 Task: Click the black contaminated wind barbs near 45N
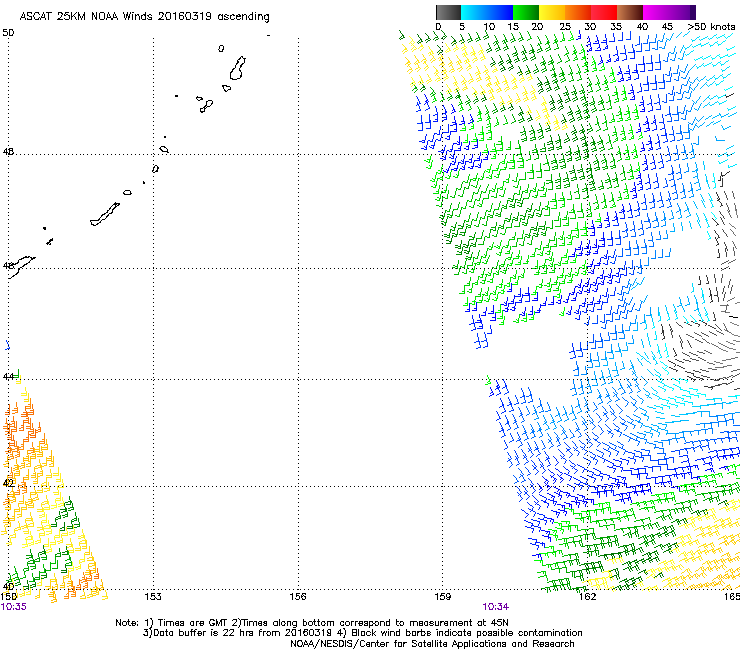698,349
